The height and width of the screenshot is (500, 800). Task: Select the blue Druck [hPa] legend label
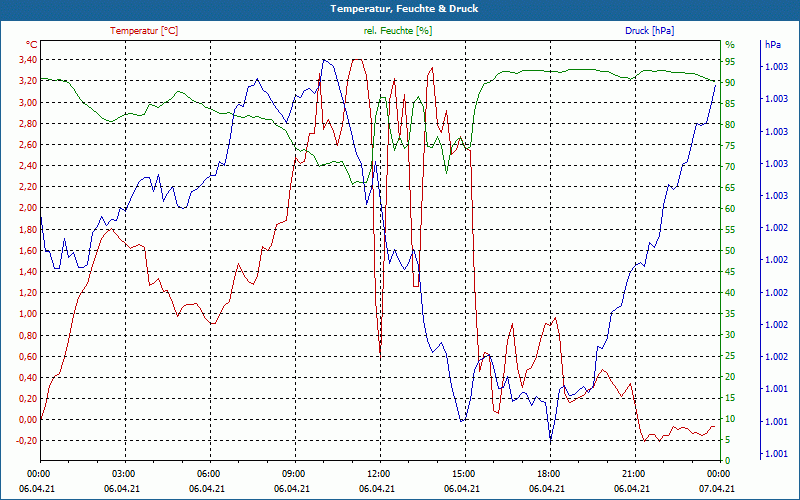click(x=649, y=31)
